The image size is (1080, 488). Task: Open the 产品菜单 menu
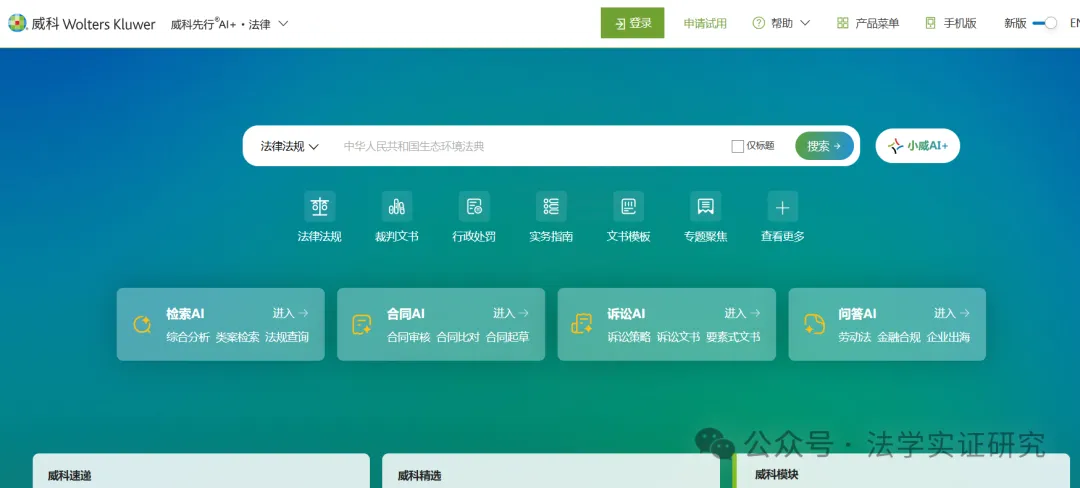pos(868,23)
